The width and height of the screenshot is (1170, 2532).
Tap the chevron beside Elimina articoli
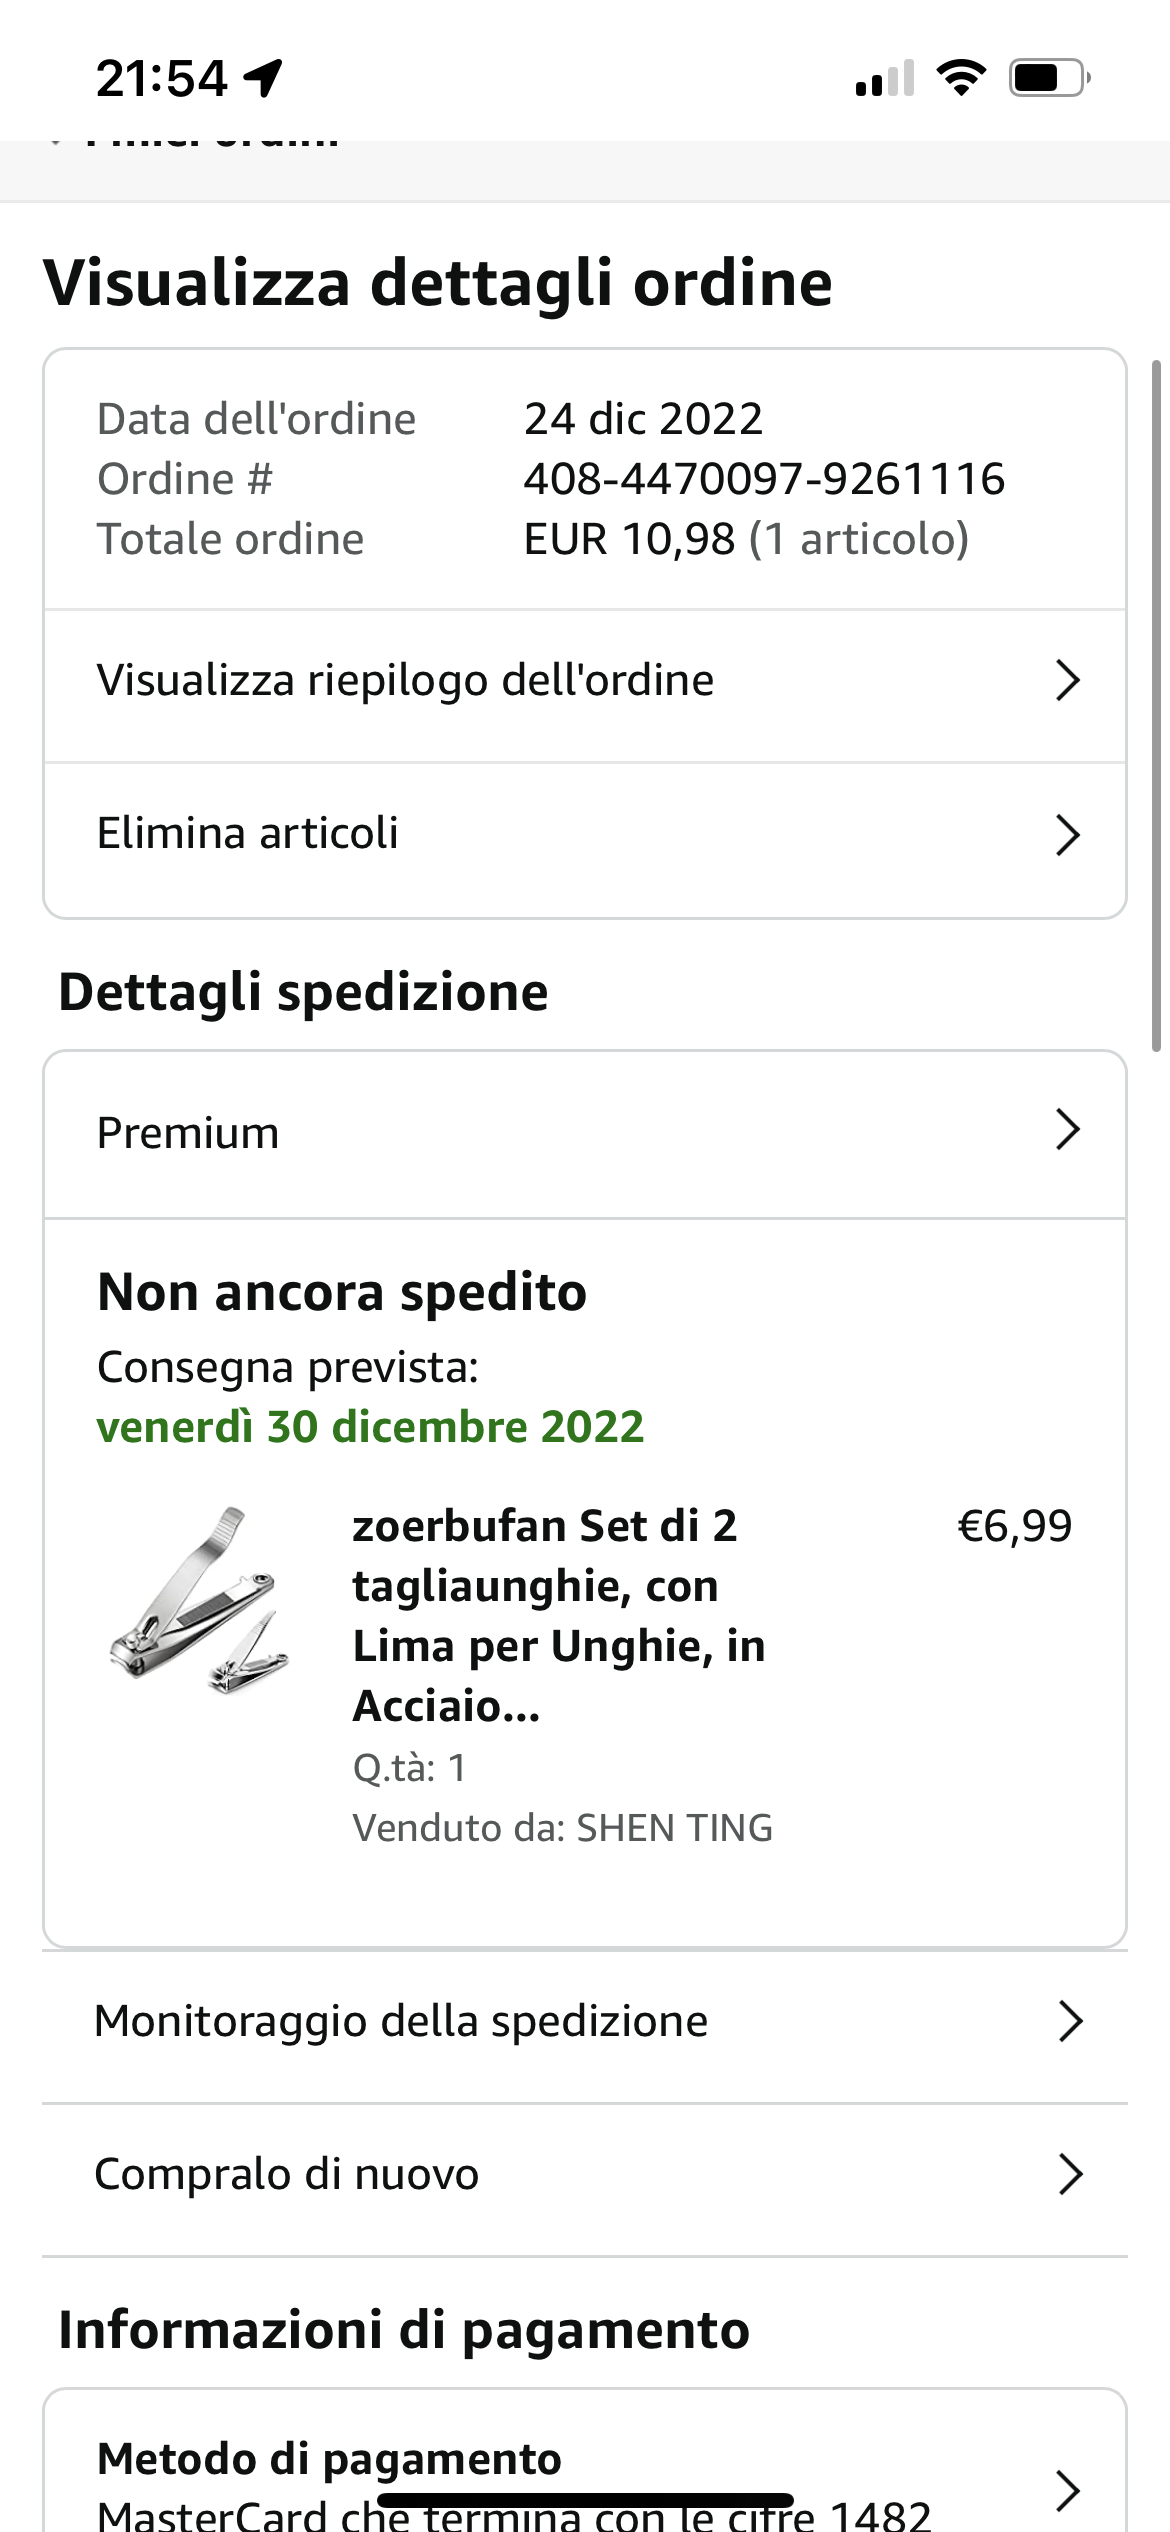click(1068, 835)
